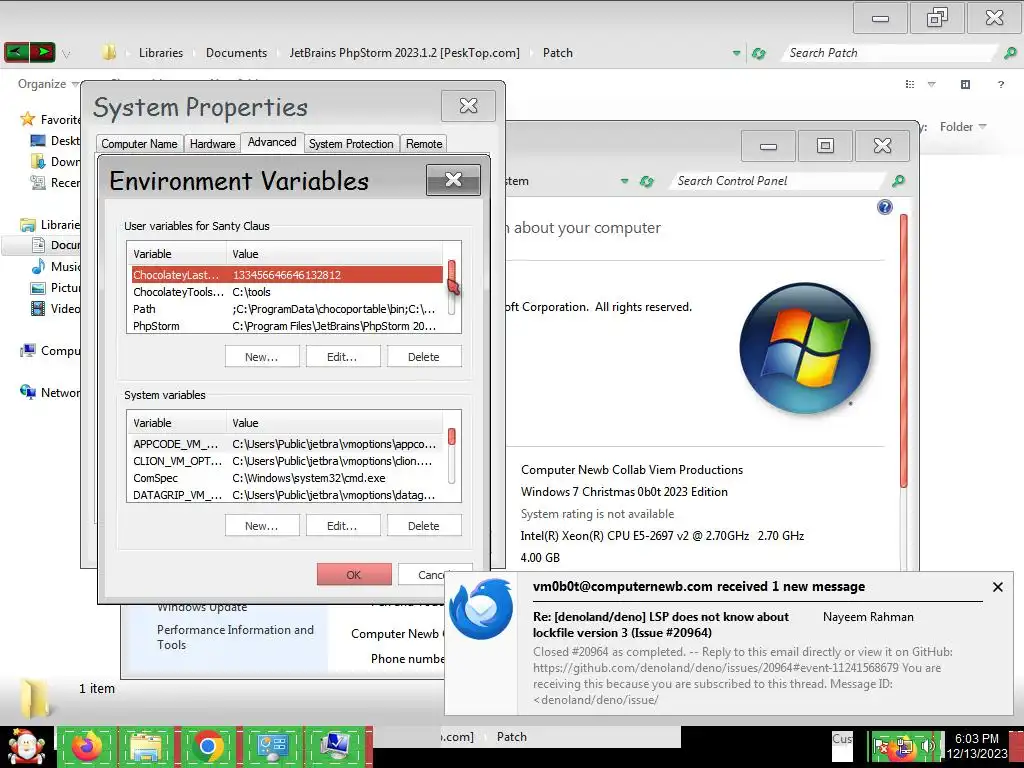The height and width of the screenshot is (768, 1024).
Task: Click Delete under system variables
Action: pyautogui.click(x=424, y=526)
